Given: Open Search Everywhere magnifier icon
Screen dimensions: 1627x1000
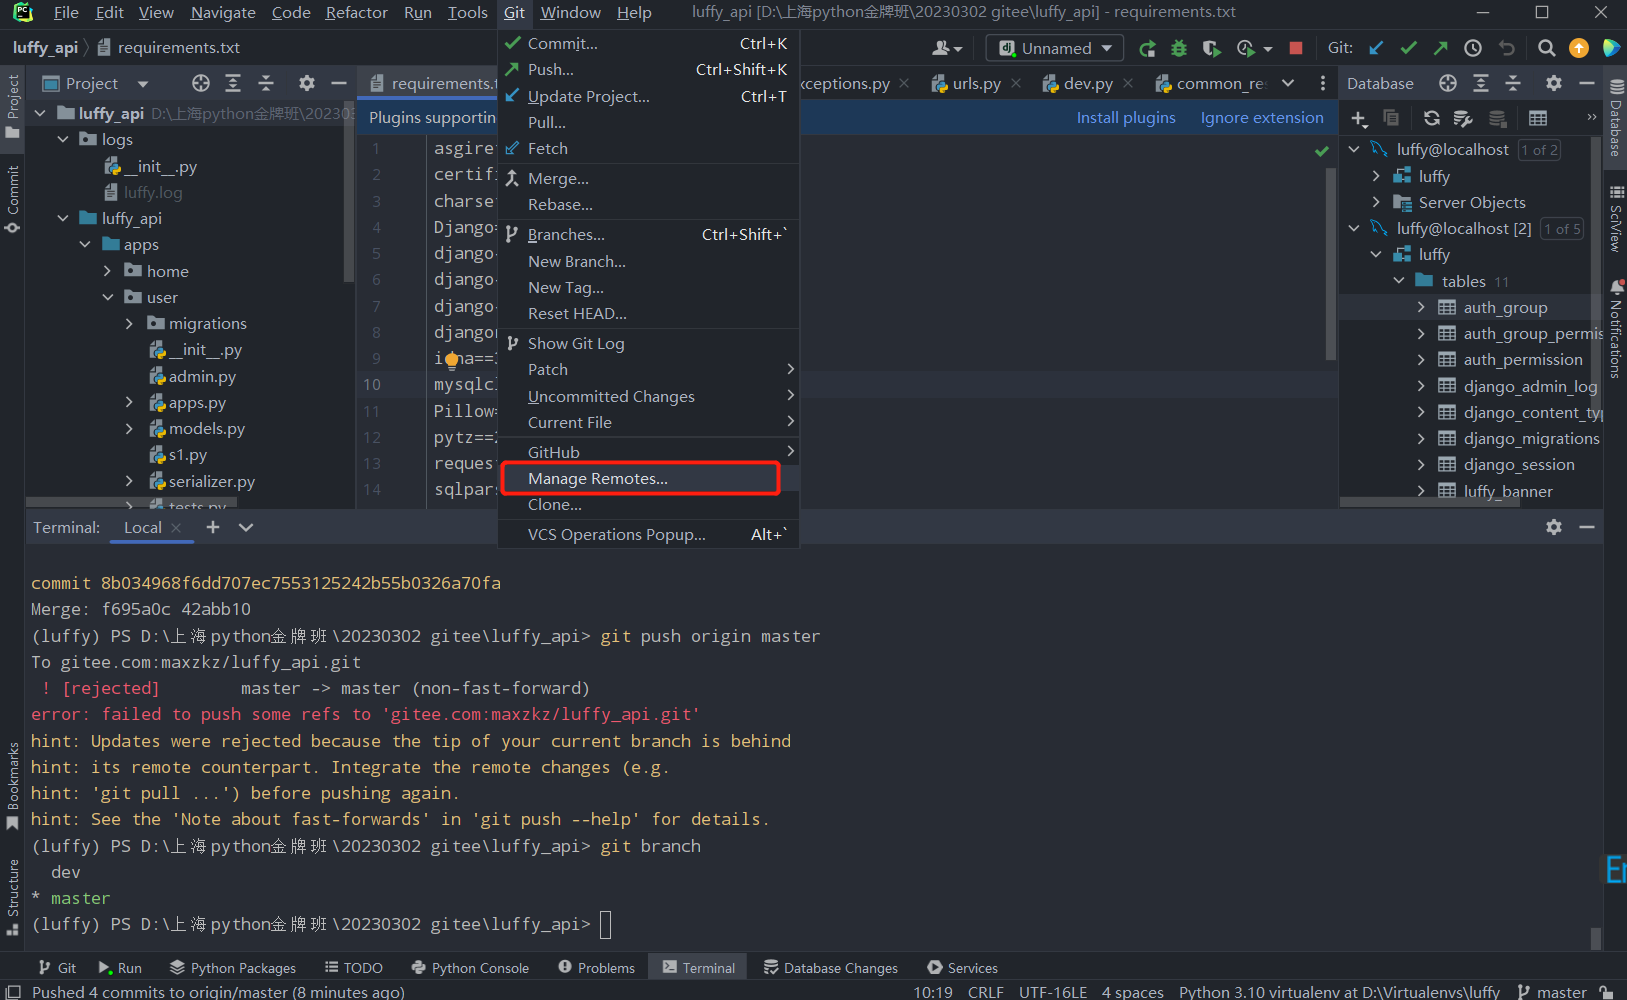Looking at the screenshot, I should tap(1546, 48).
